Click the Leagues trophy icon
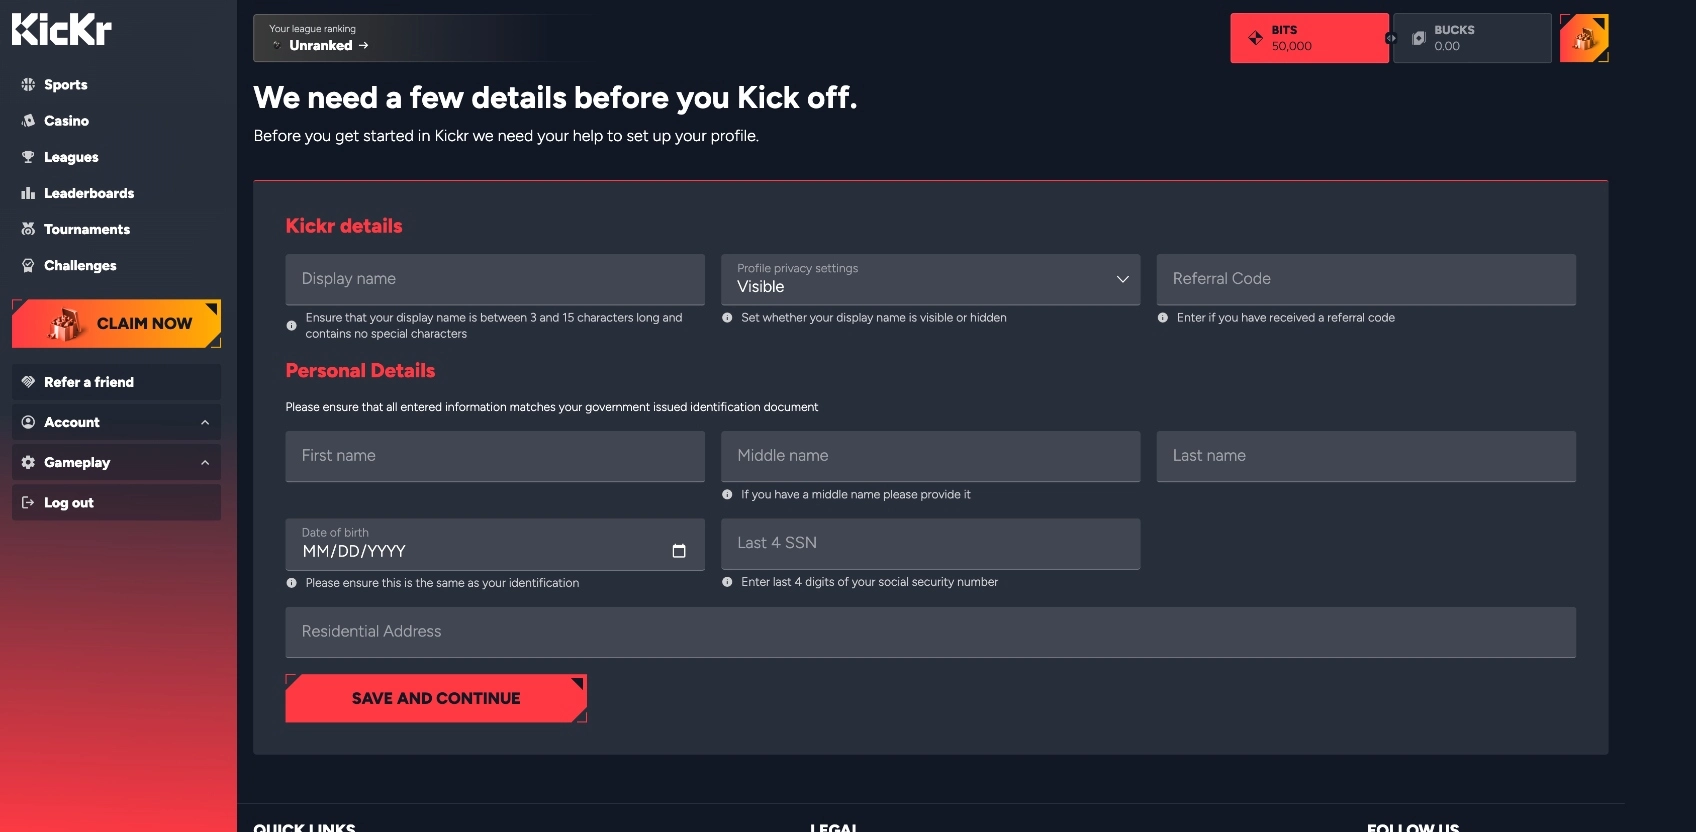 [x=28, y=157]
